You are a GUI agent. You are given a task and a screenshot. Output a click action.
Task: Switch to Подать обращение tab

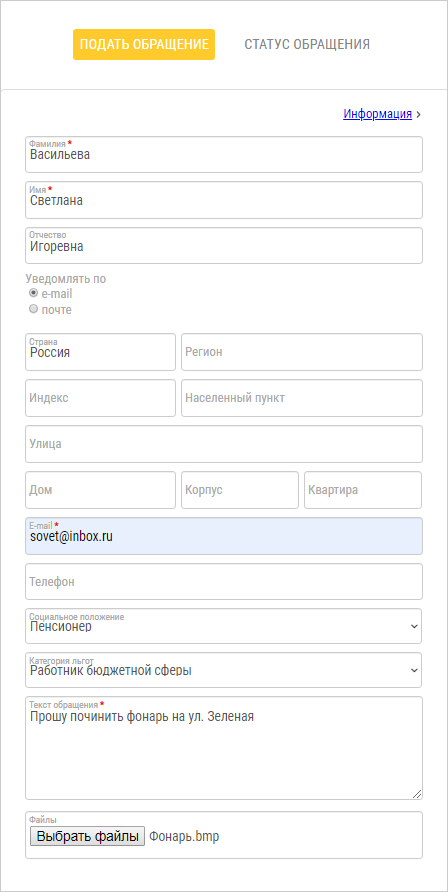click(144, 44)
